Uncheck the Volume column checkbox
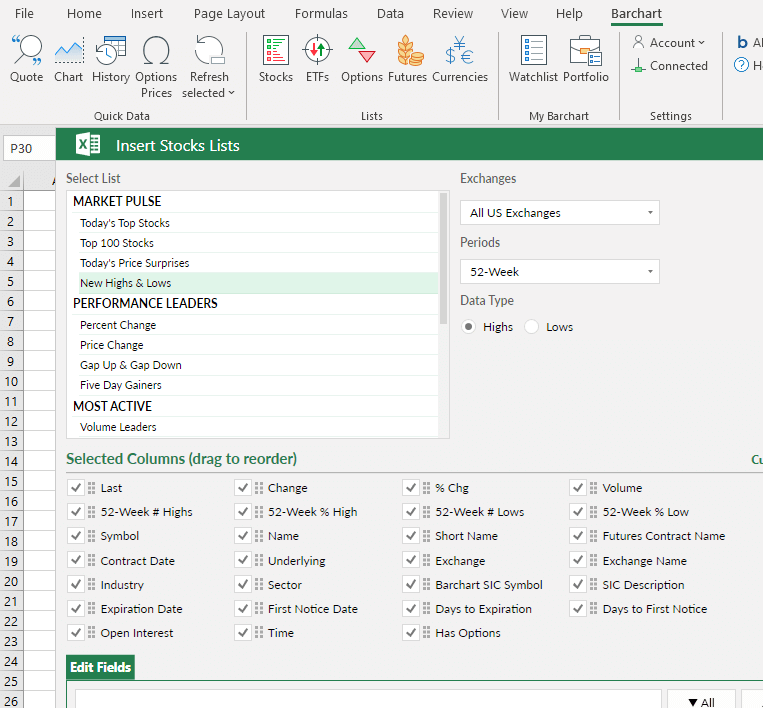 click(578, 488)
